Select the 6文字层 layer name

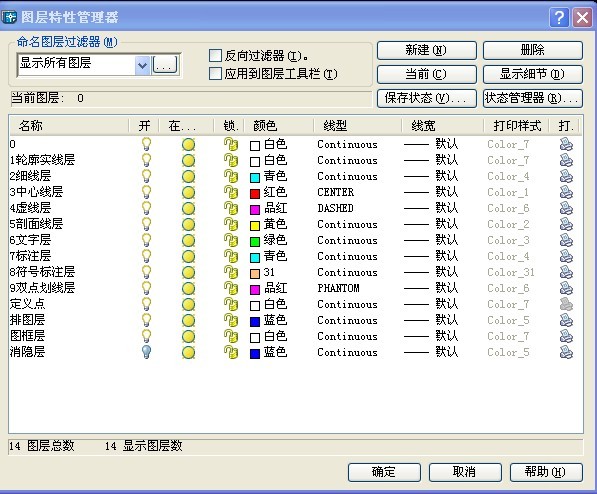(x=30, y=240)
